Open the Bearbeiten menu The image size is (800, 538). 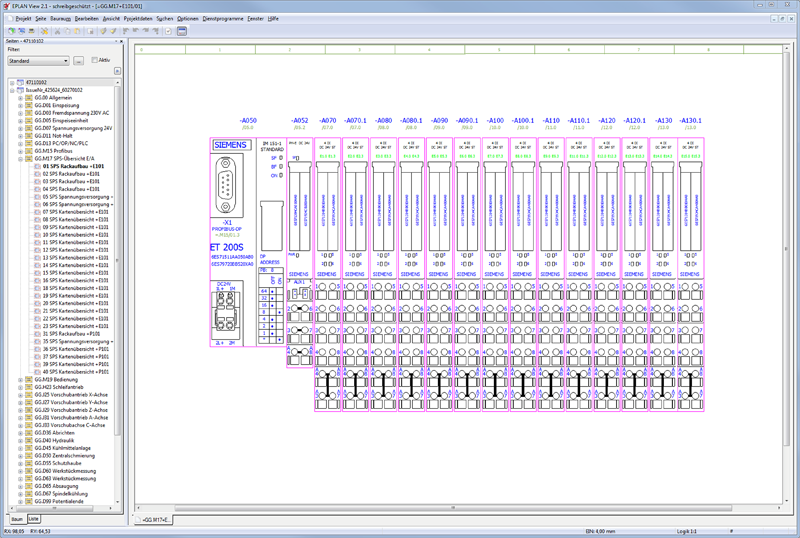(x=87, y=18)
